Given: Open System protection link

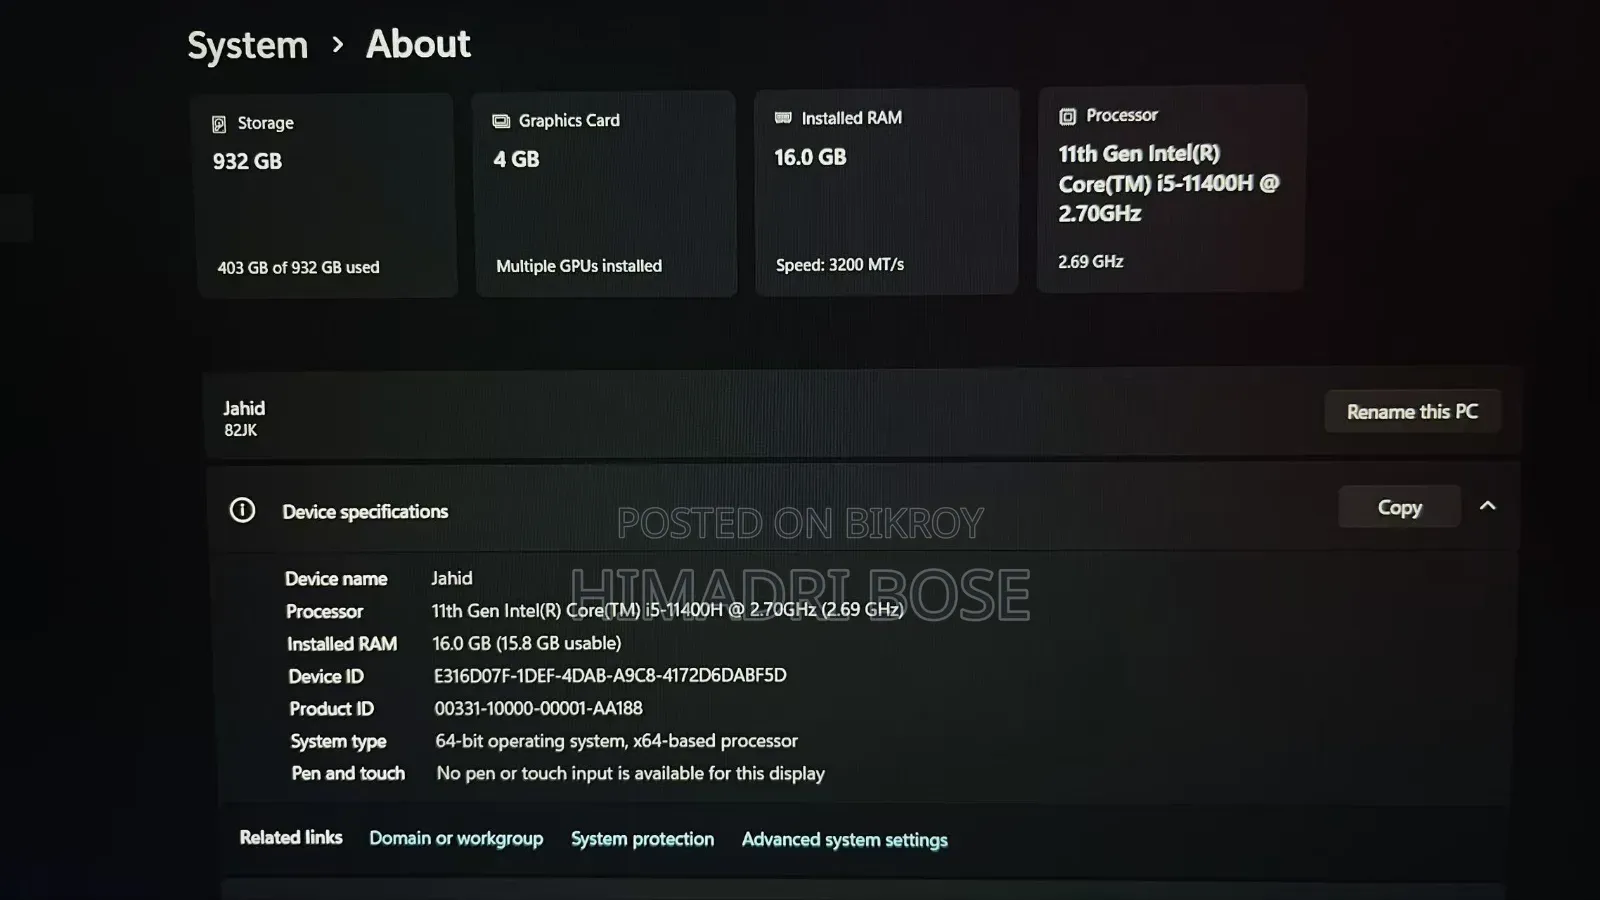Looking at the screenshot, I should tap(642, 839).
